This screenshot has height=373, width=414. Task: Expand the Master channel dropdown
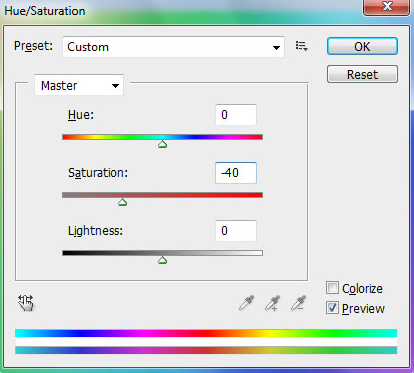[x=79, y=85]
